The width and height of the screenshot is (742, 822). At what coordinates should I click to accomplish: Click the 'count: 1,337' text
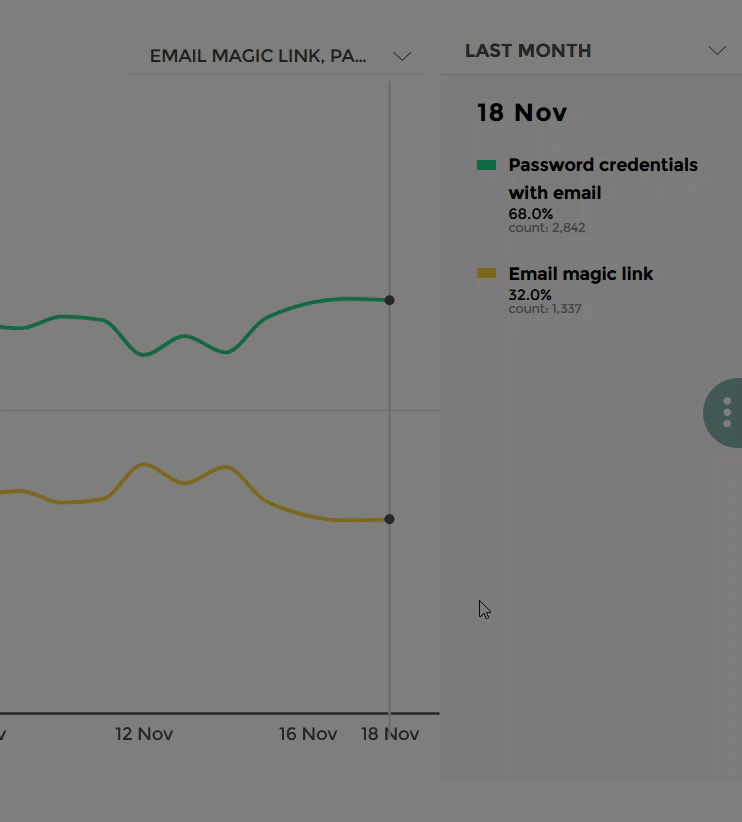(x=545, y=308)
